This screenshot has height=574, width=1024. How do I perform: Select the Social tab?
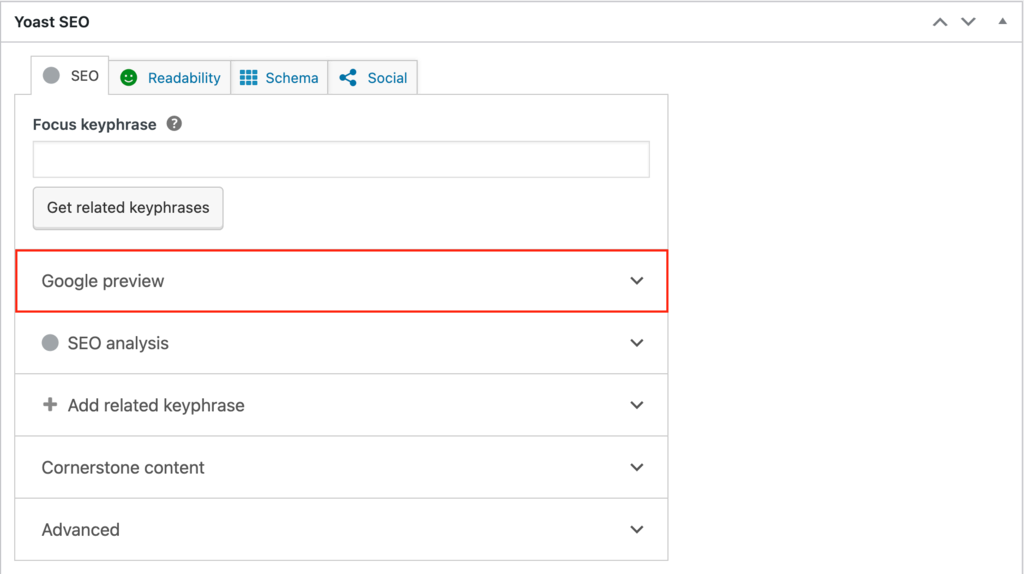pos(386,78)
